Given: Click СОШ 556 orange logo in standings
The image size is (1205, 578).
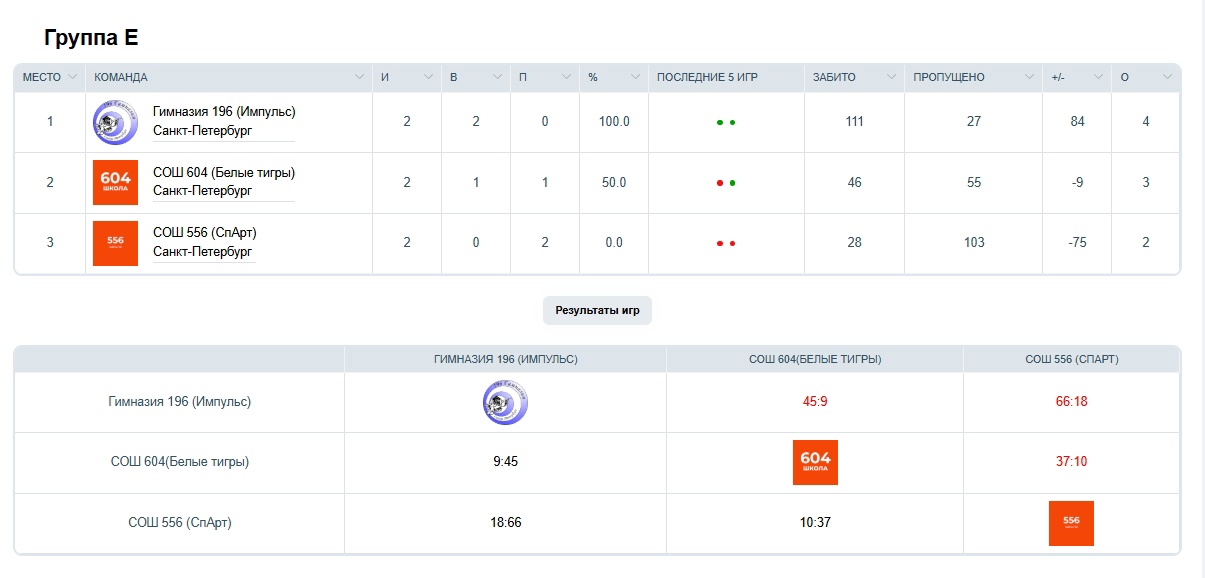Looking at the screenshot, I should click(115, 243).
